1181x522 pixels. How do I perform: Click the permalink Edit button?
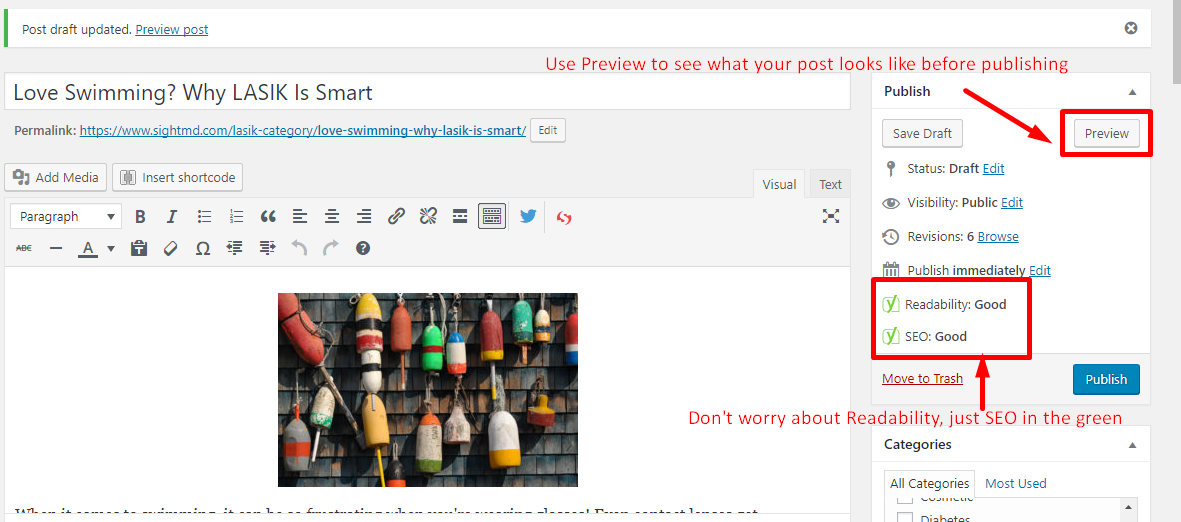point(548,130)
